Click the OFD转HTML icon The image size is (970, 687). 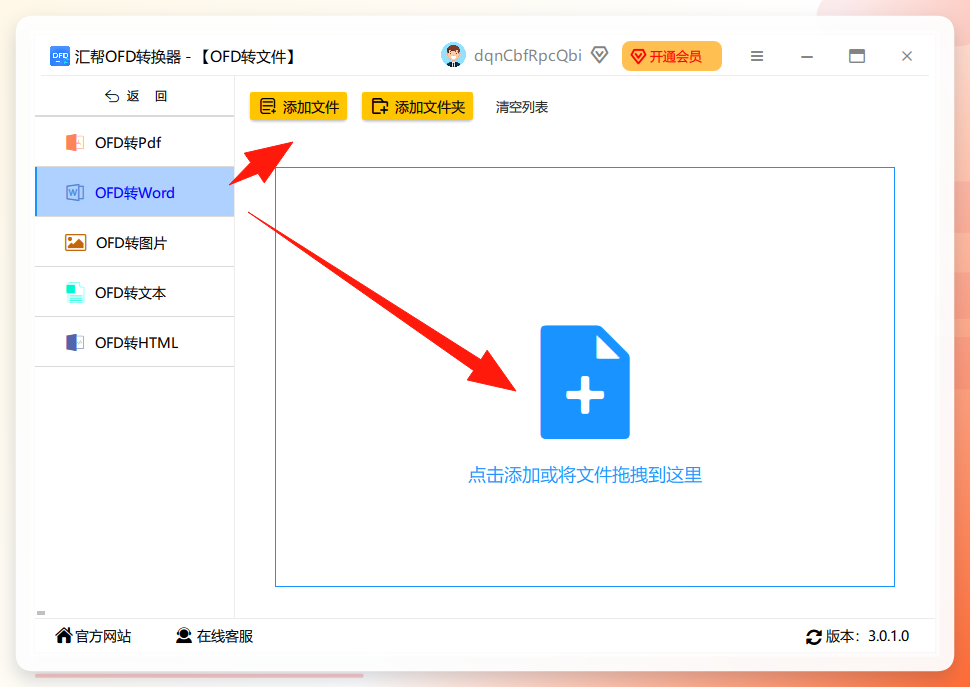coord(75,343)
